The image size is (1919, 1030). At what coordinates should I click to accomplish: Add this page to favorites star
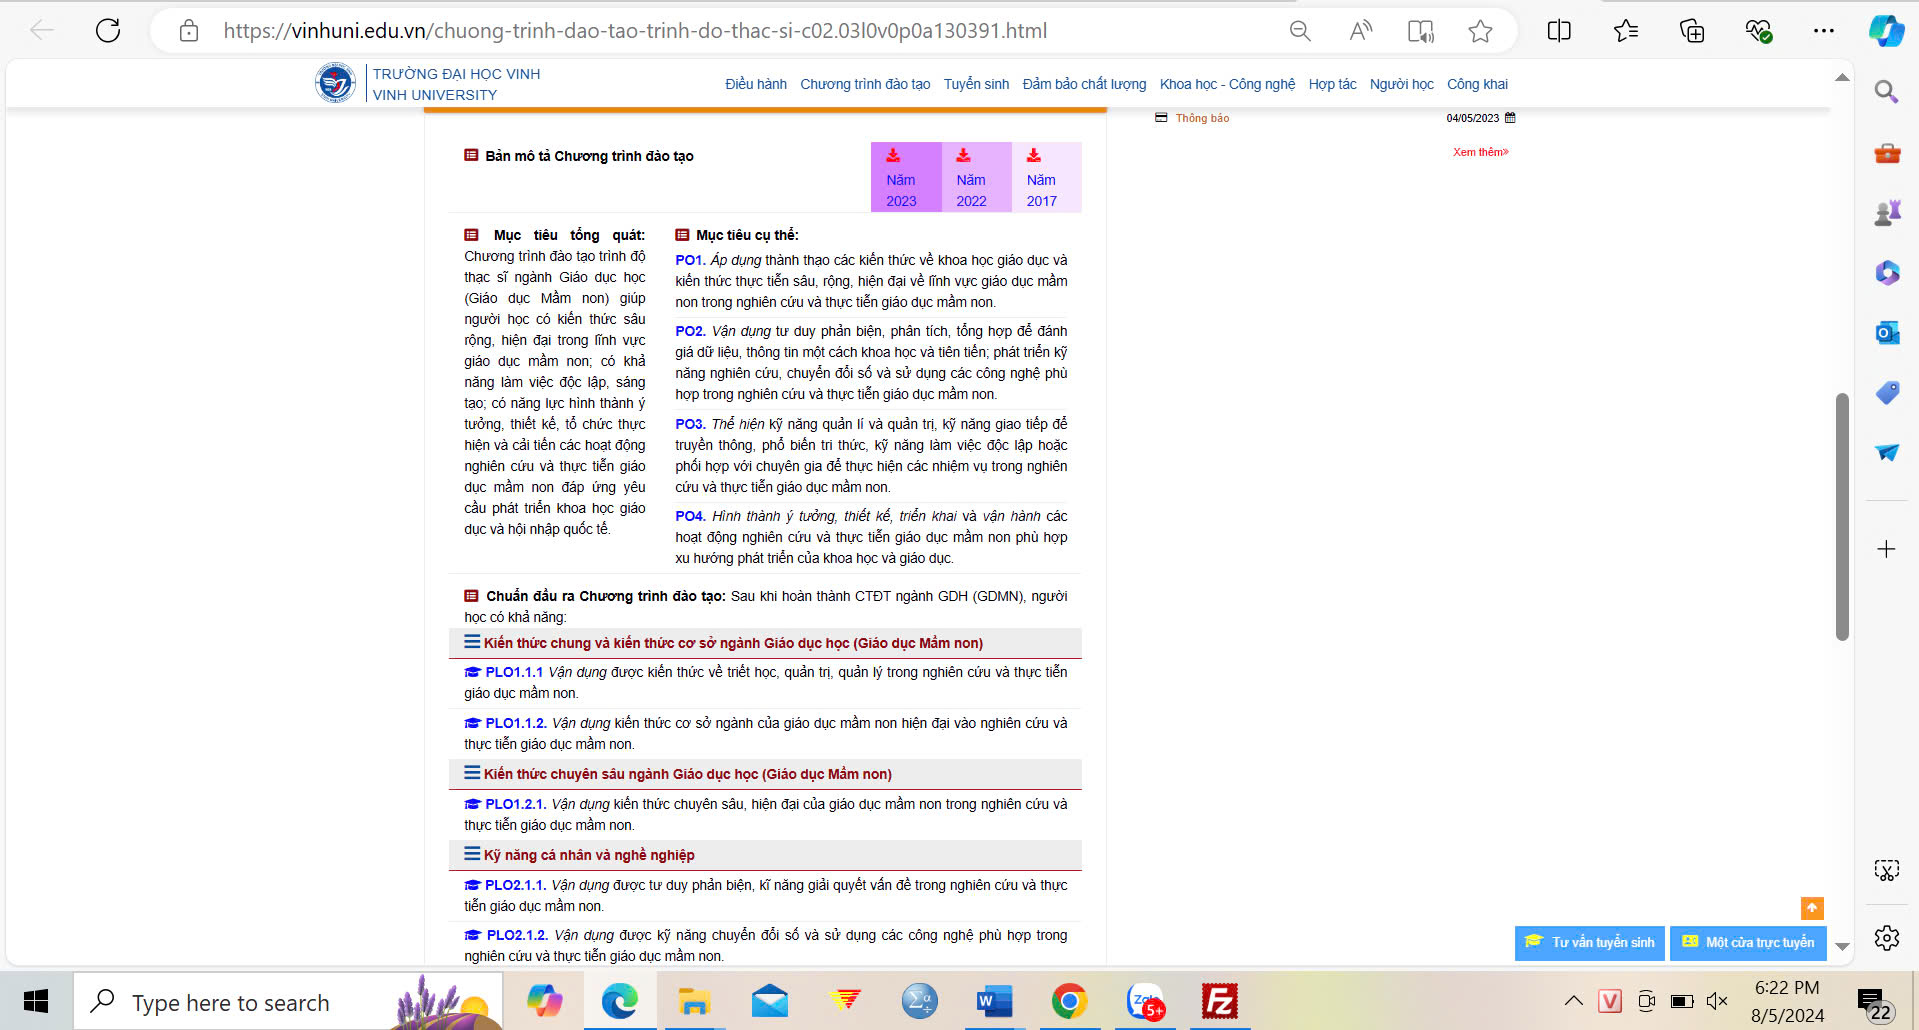coord(1480,31)
